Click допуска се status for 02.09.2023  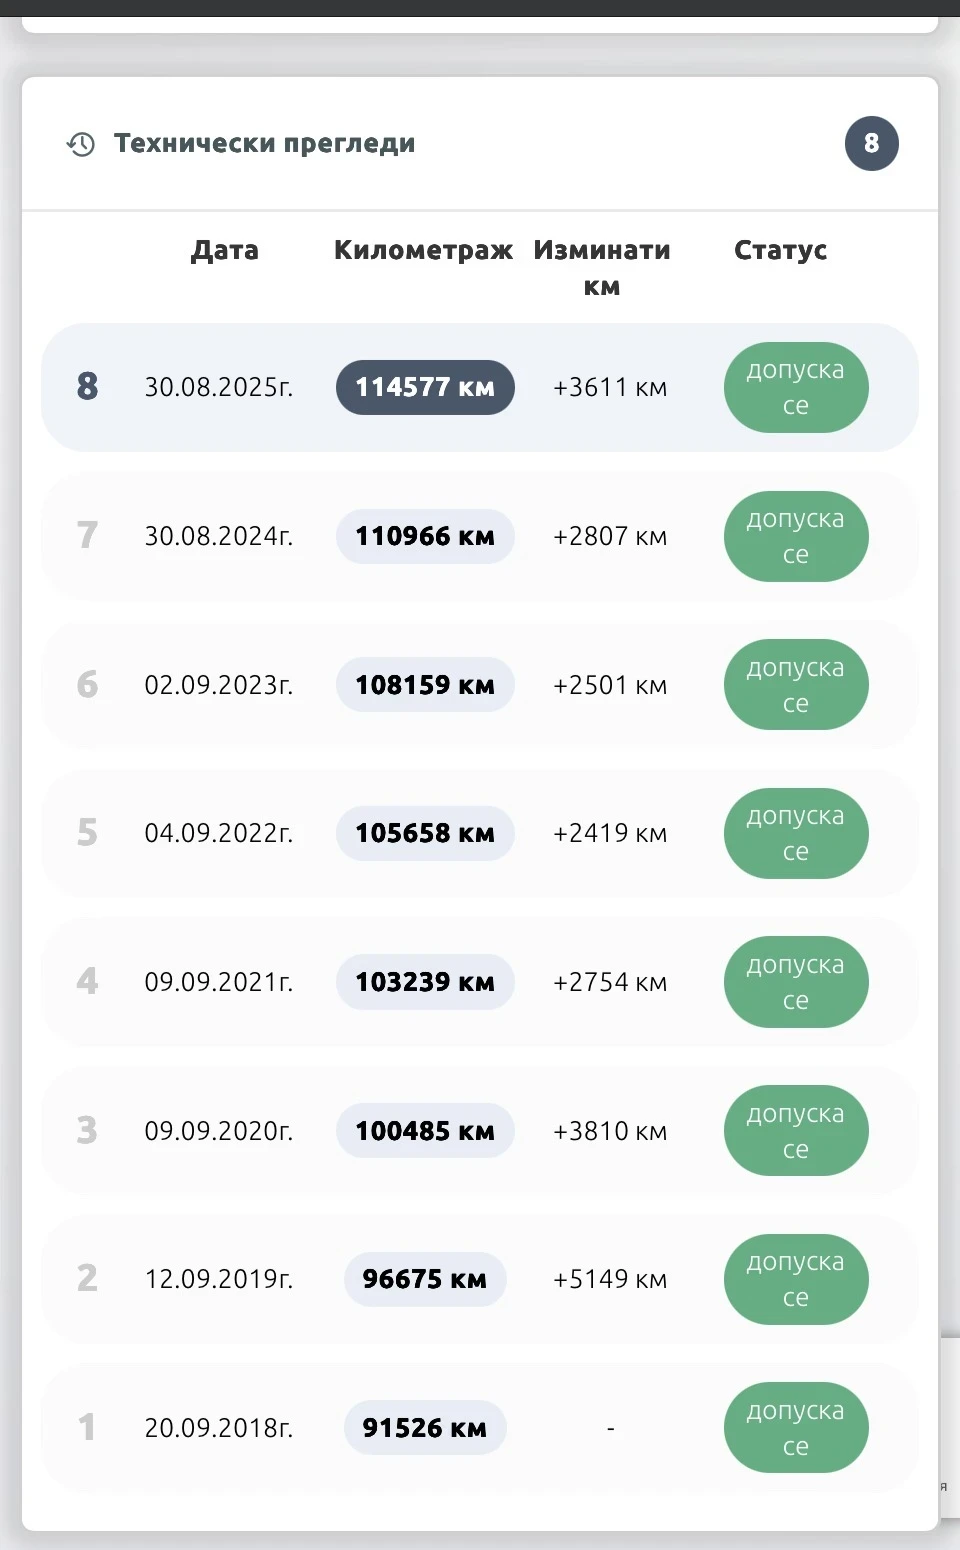(x=796, y=685)
